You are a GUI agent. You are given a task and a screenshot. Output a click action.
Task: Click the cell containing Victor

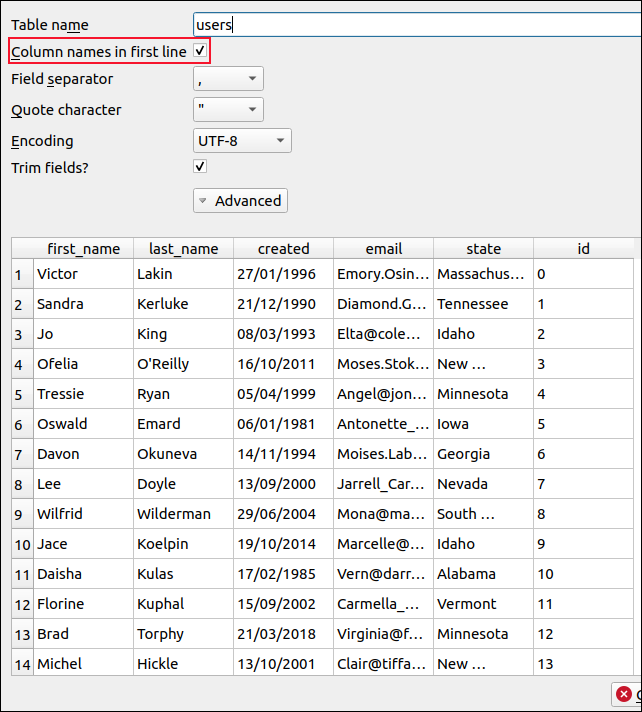[83, 274]
